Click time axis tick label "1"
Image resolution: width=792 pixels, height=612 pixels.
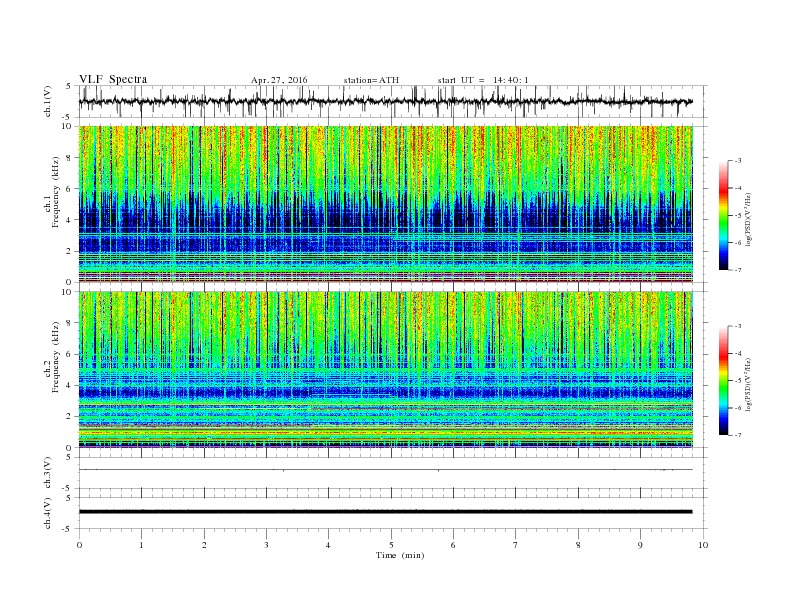coord(141,545)
